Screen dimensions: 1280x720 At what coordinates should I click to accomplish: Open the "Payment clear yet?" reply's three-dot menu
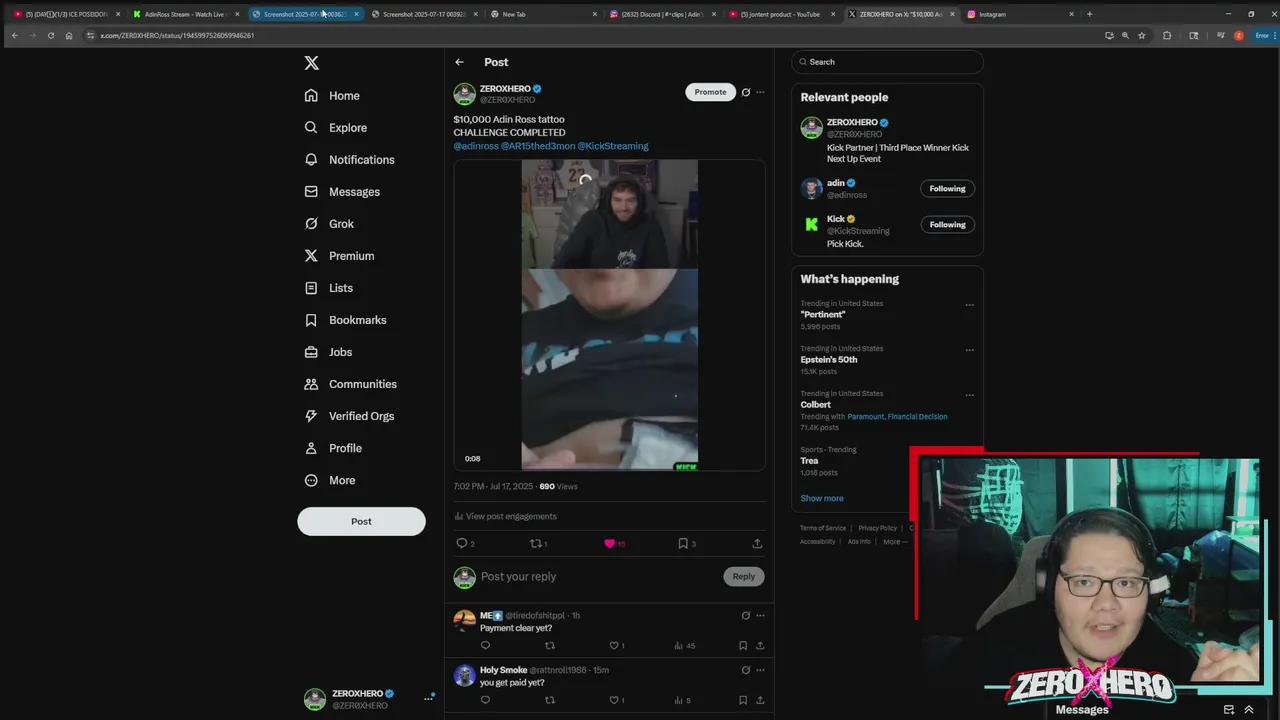(x=760, y=616)
